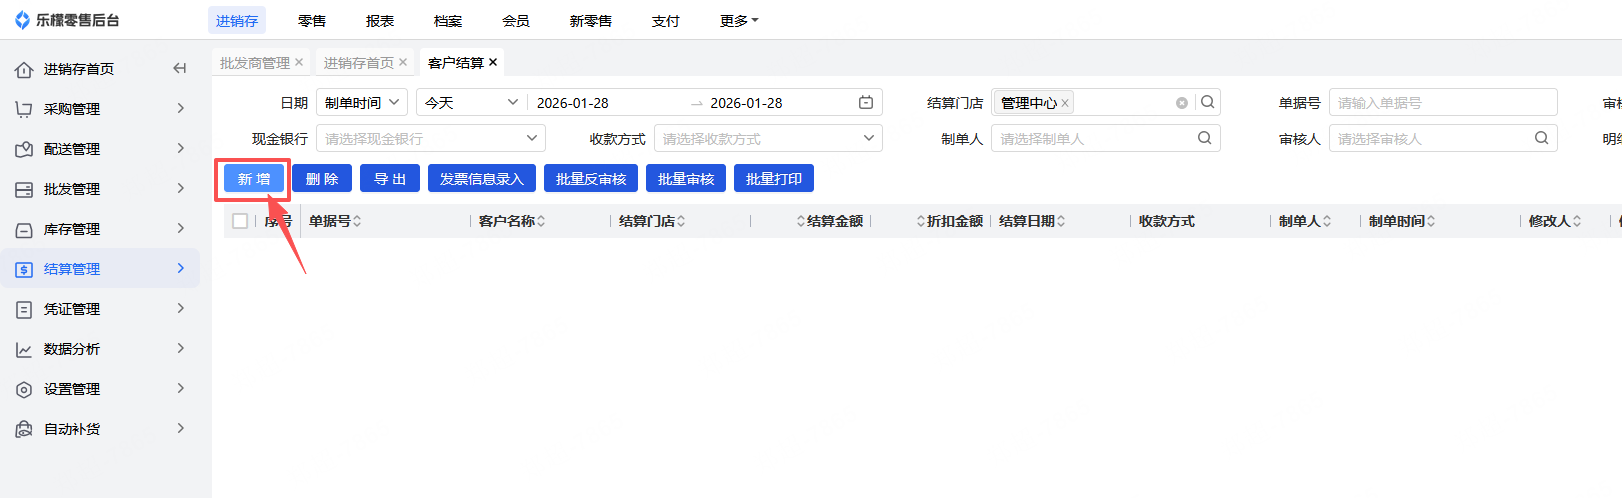Click the 删除 button
Screen dimensions: 1622x498
click(322, 179)
